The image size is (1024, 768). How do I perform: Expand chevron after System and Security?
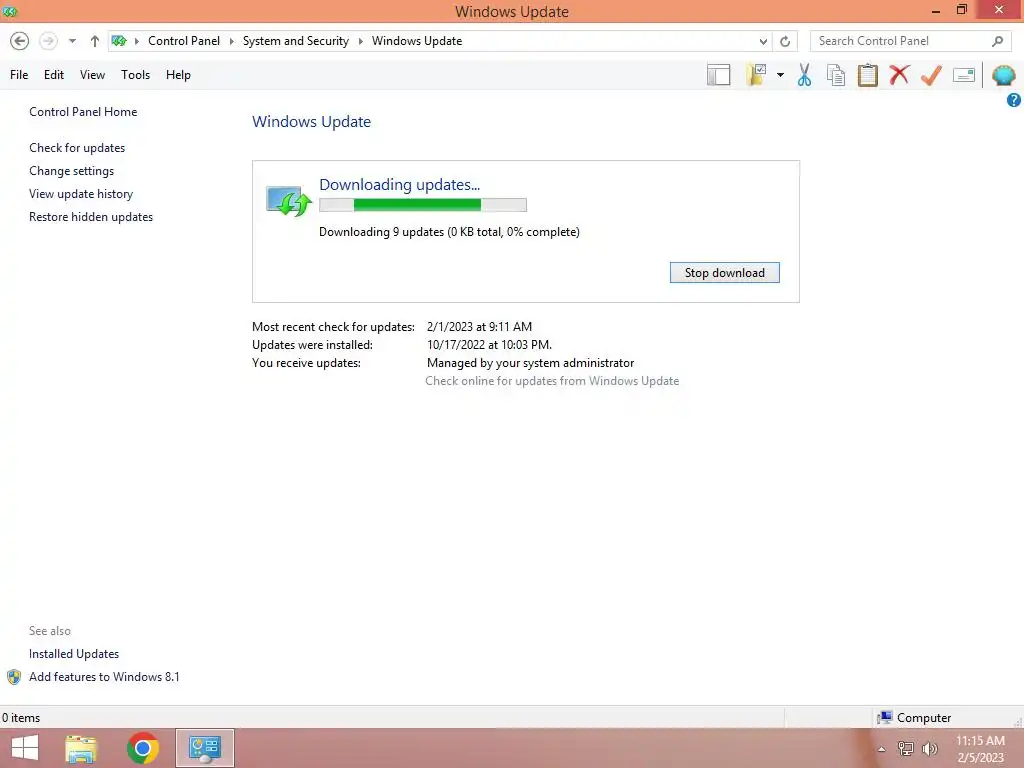(x=360, y=41)
